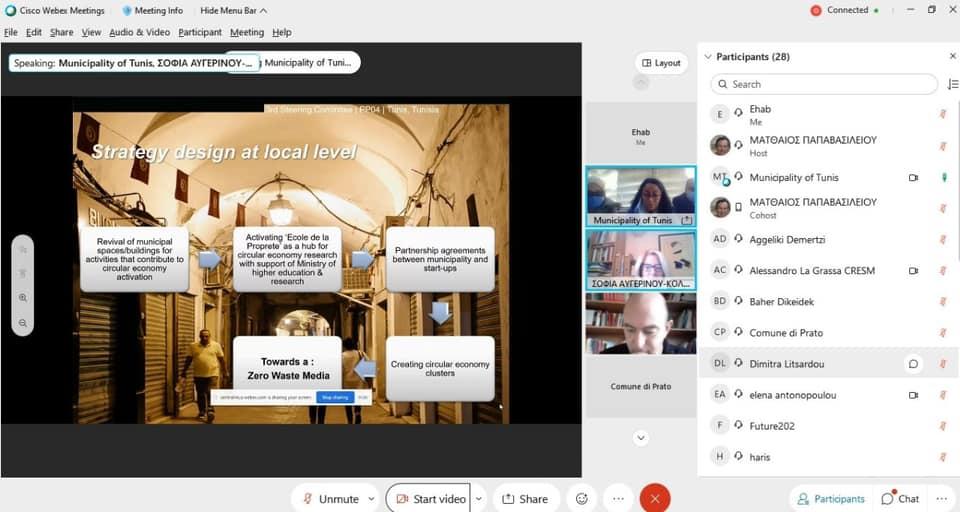960x512 pixels.
Task: Collapse the Participants (28) panel header
Action: pyautogui.click(x=708, y=57)
